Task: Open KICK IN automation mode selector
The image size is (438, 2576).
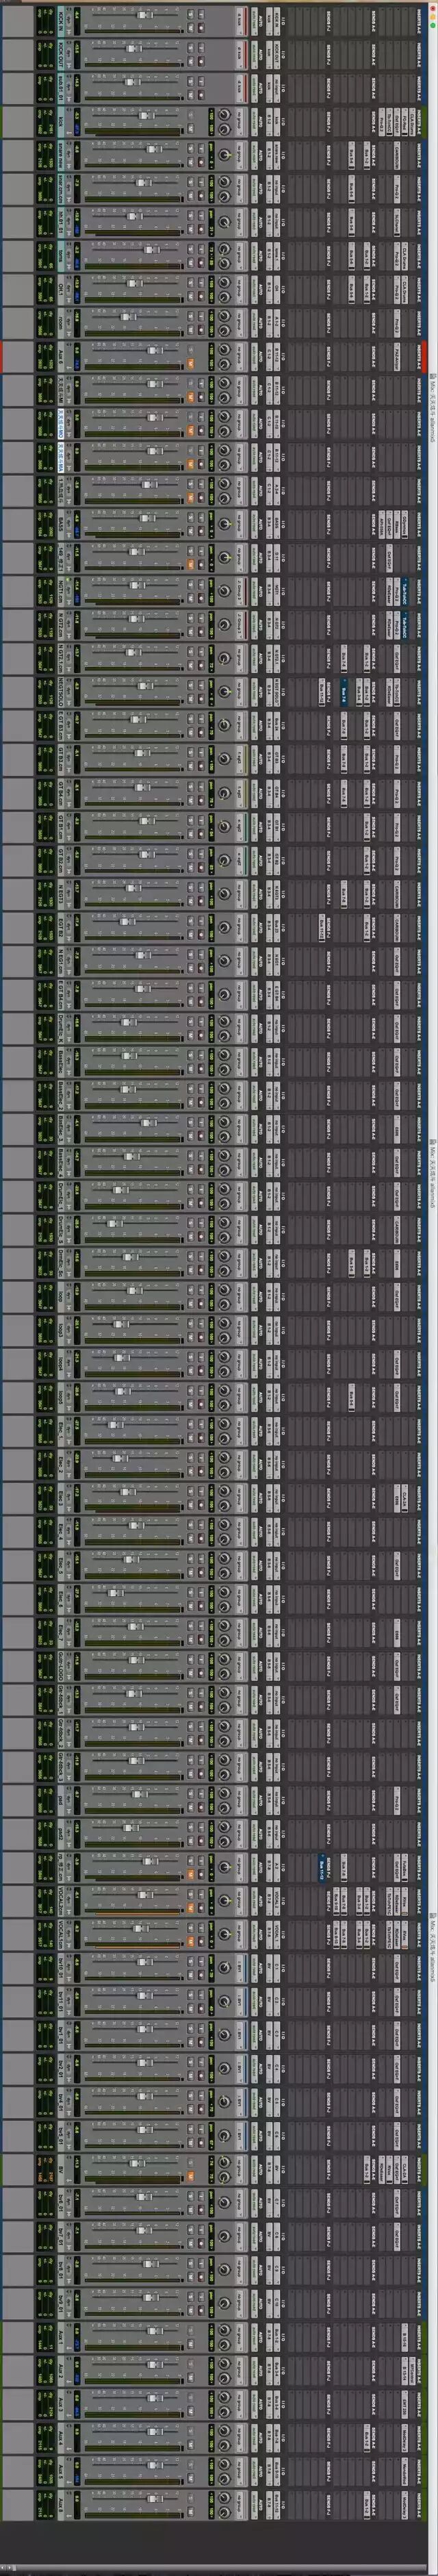Action: 254,20
